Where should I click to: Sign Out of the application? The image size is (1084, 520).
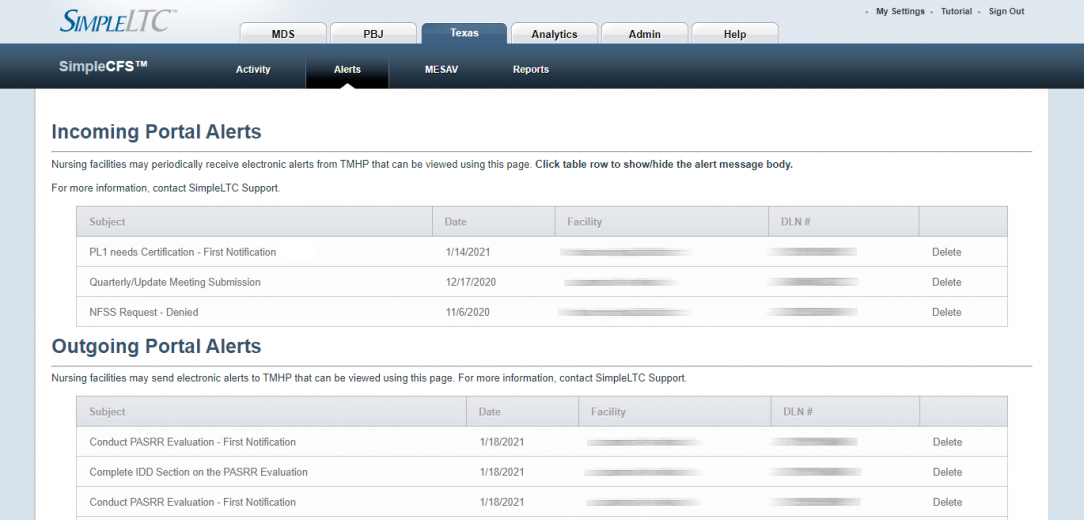[x=1006, y=12]
